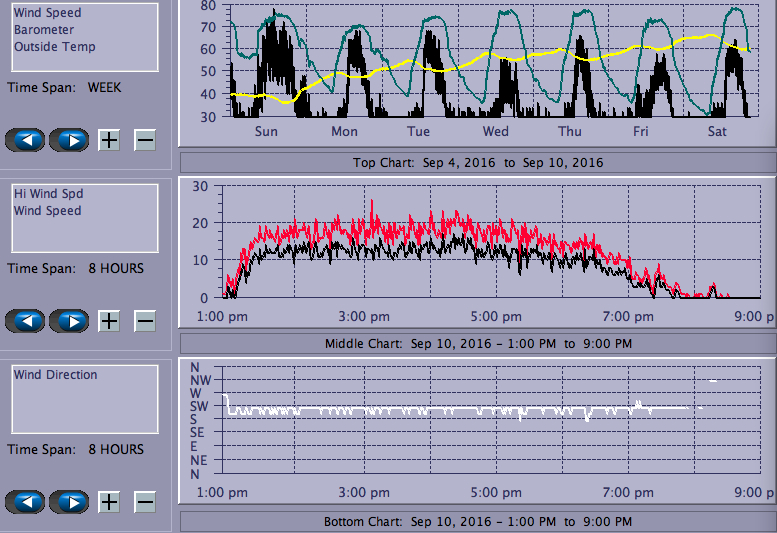Increase the middle chart's time span
The image size is (777, 533).
(x=109, y=321)
